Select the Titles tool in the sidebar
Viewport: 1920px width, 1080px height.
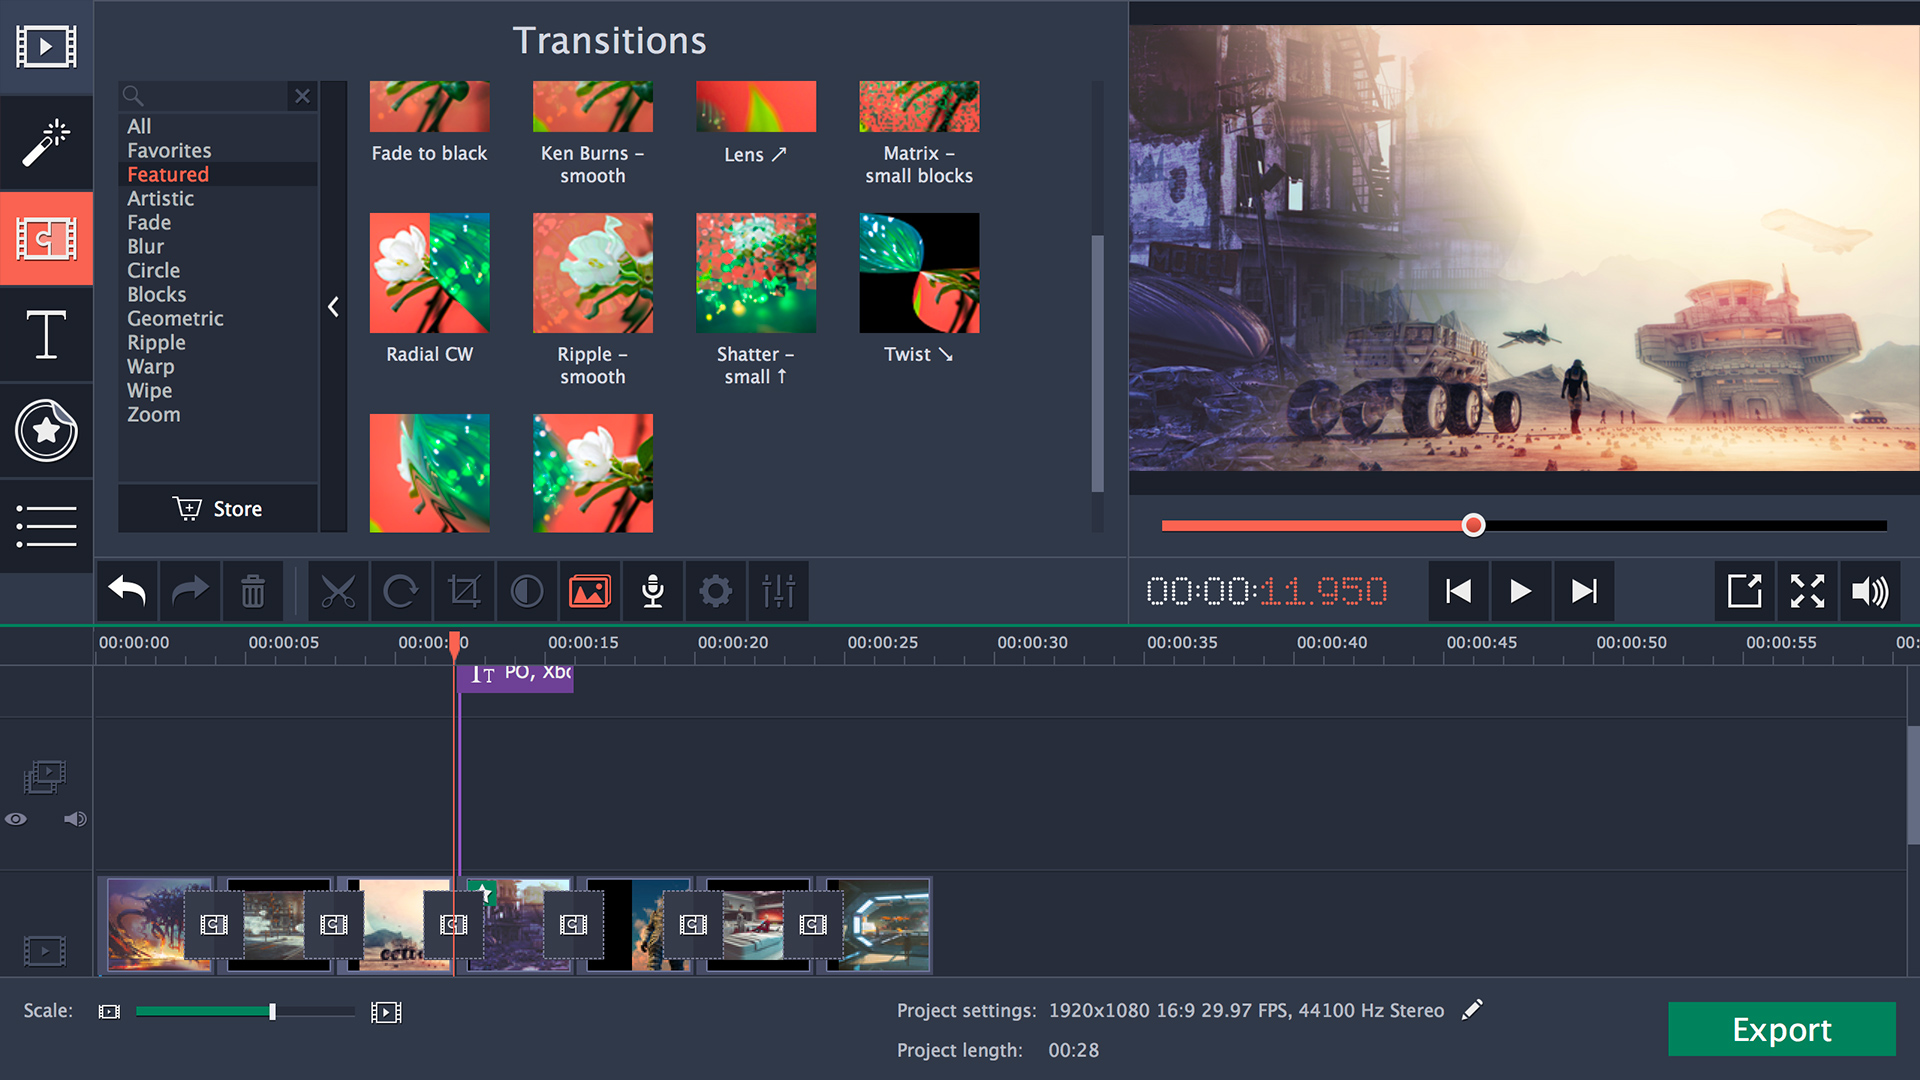(46, 335)
